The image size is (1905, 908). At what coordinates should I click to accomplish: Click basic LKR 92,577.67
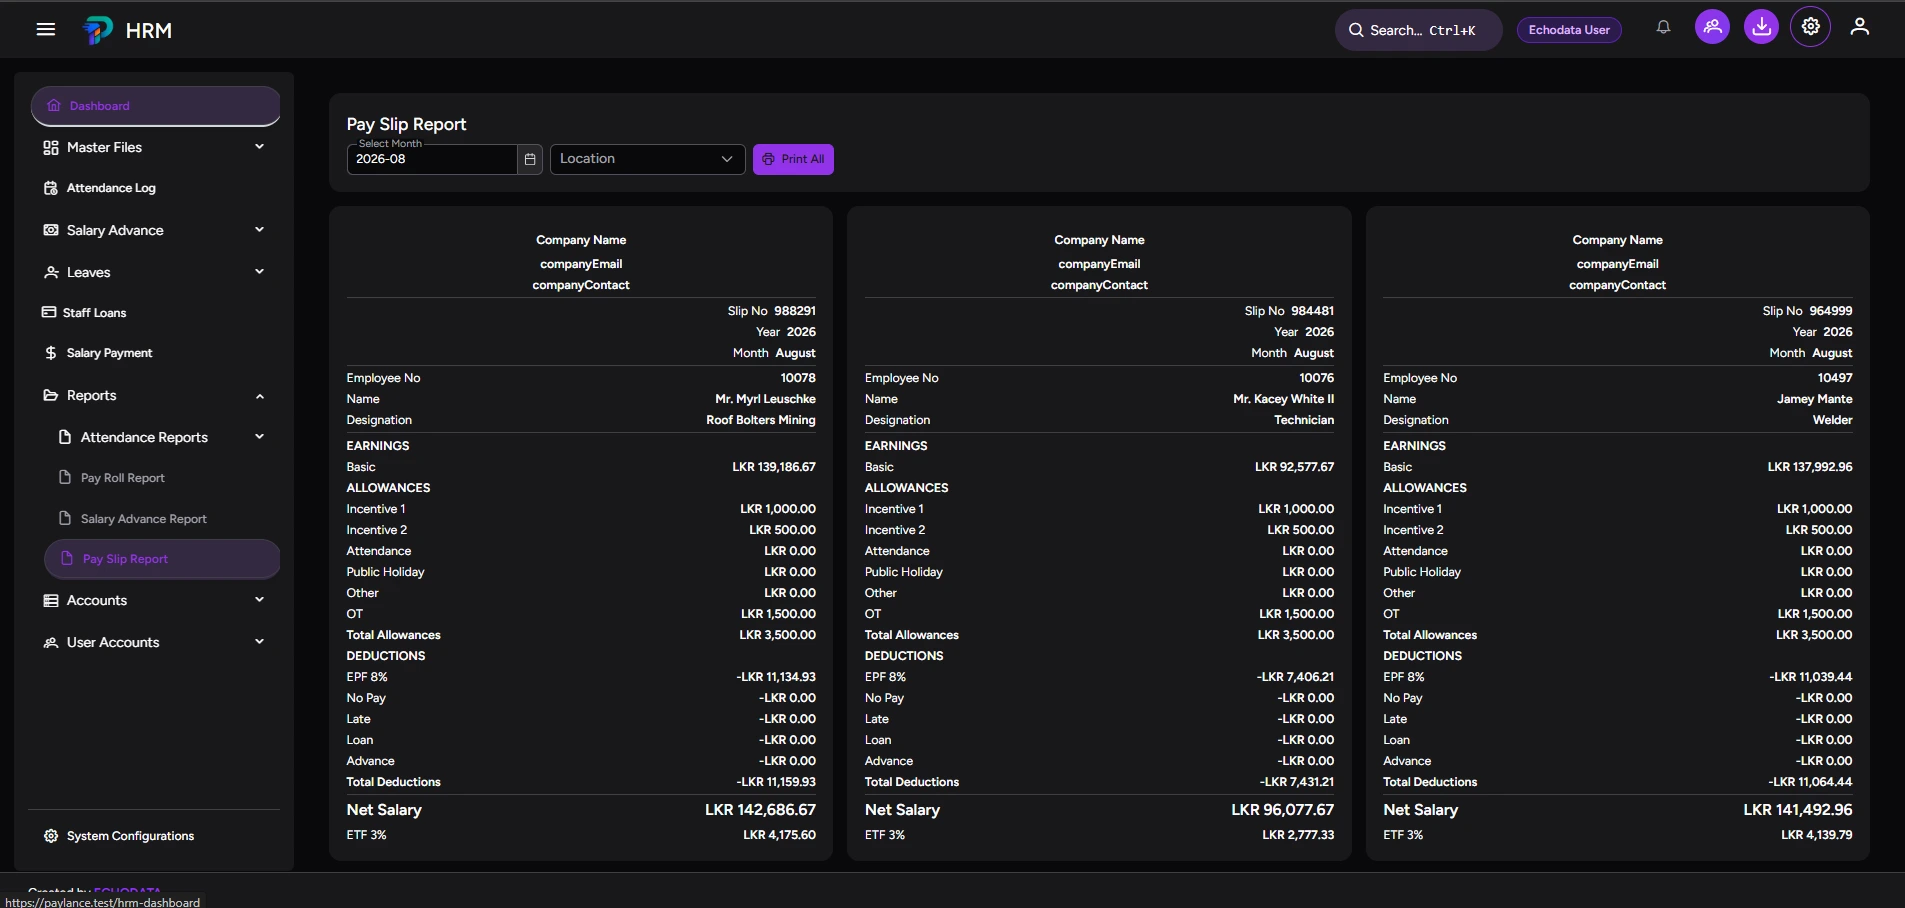point(1294,467)
